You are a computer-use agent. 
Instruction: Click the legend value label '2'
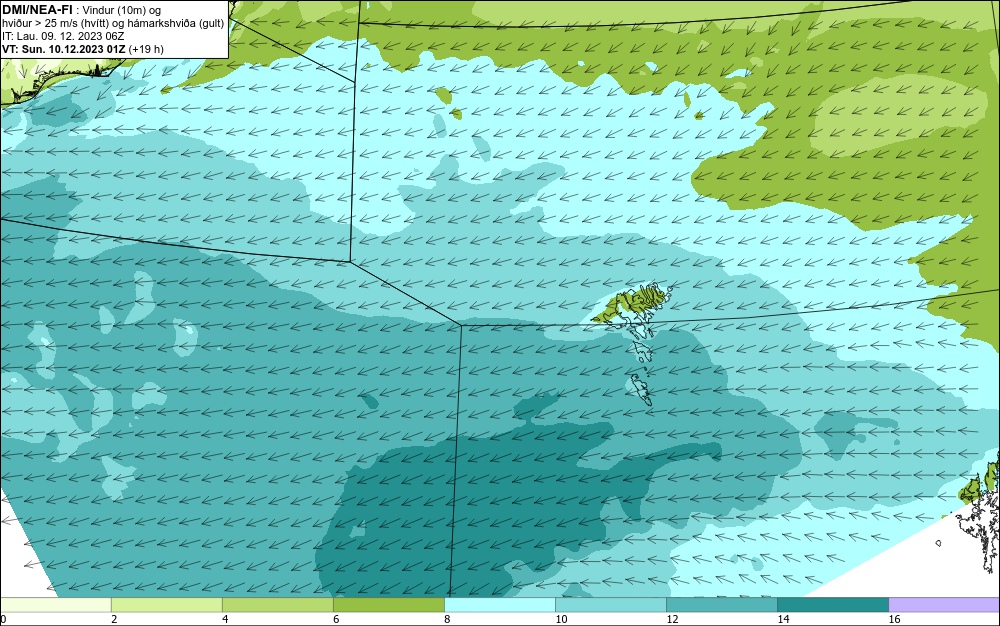(114, 619)
